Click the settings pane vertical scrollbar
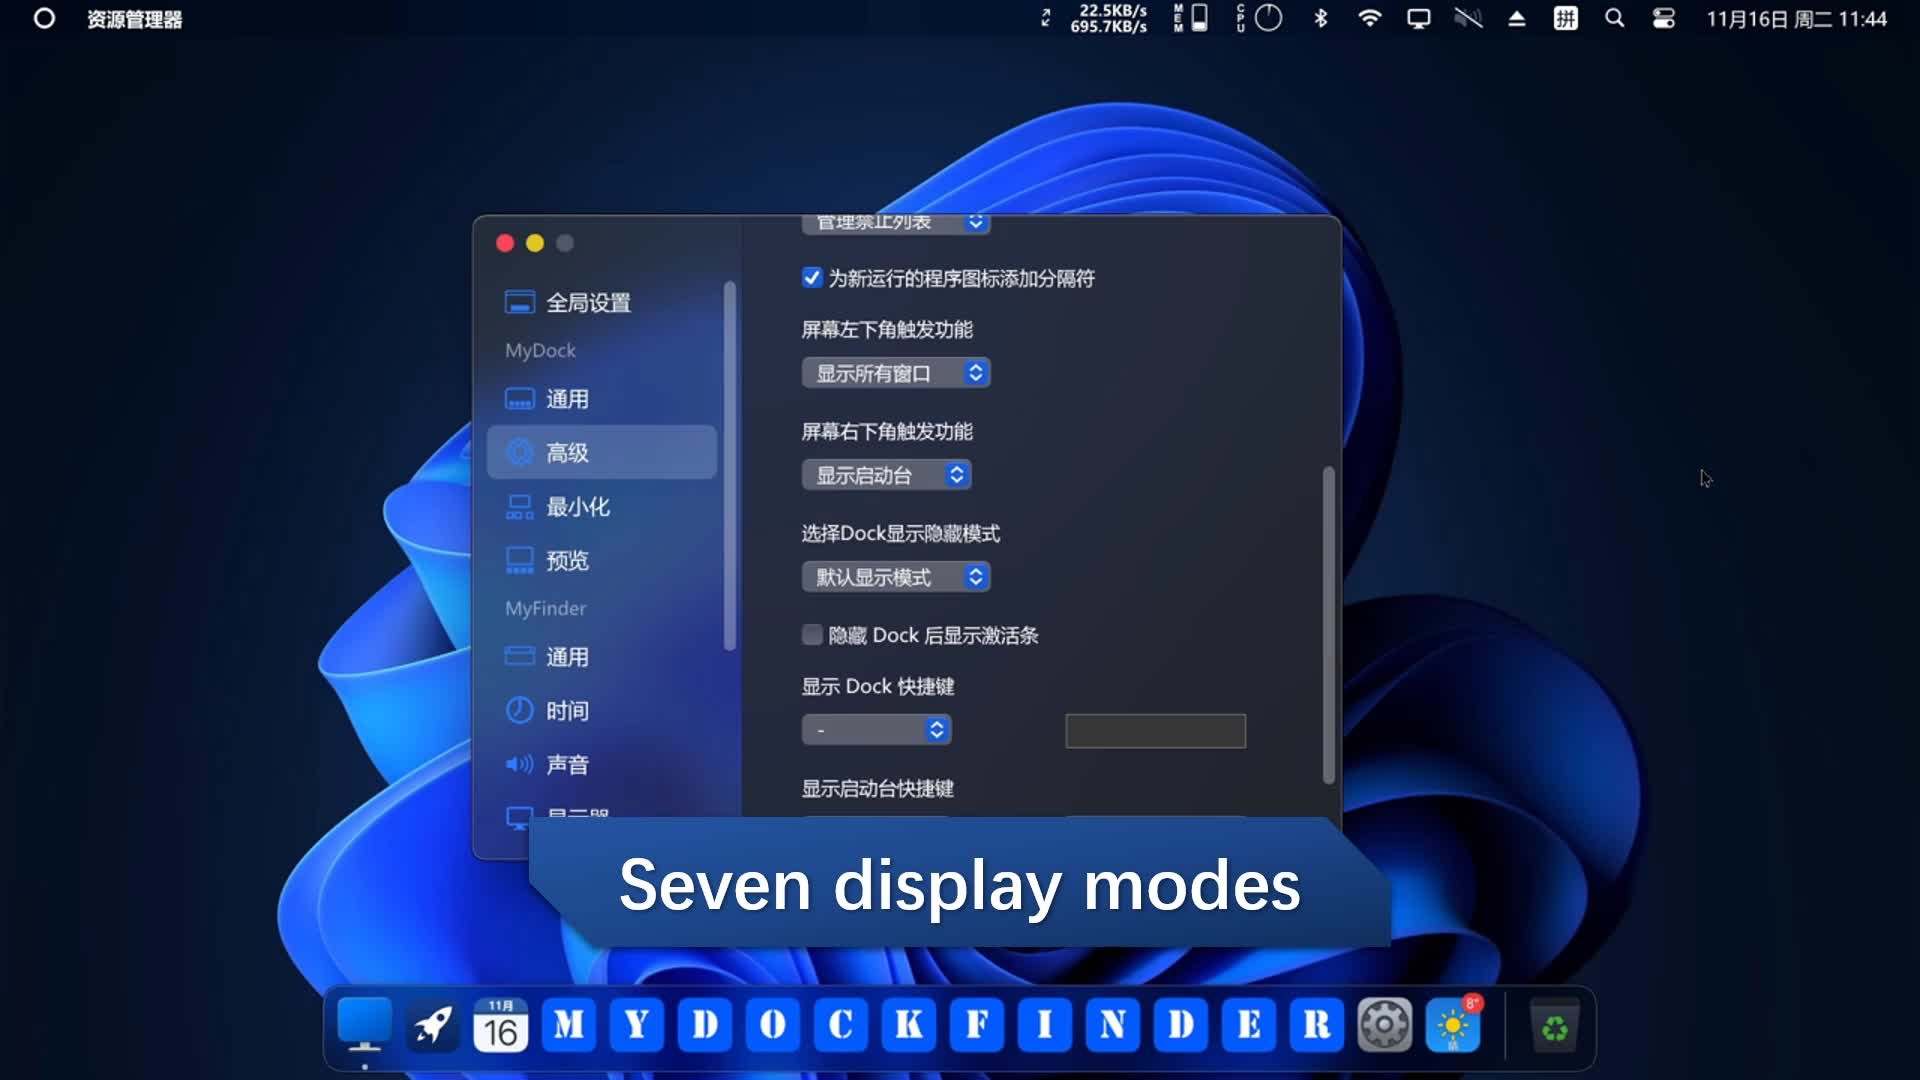The height and width of the screenshot is (1080, 1920). (x=1328, y=625)
